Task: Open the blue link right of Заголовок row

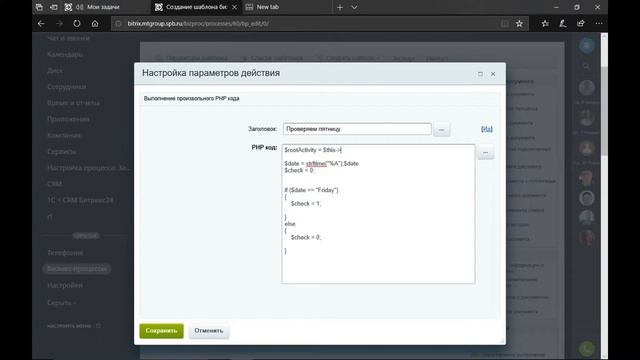Action: tap(487, 129)
